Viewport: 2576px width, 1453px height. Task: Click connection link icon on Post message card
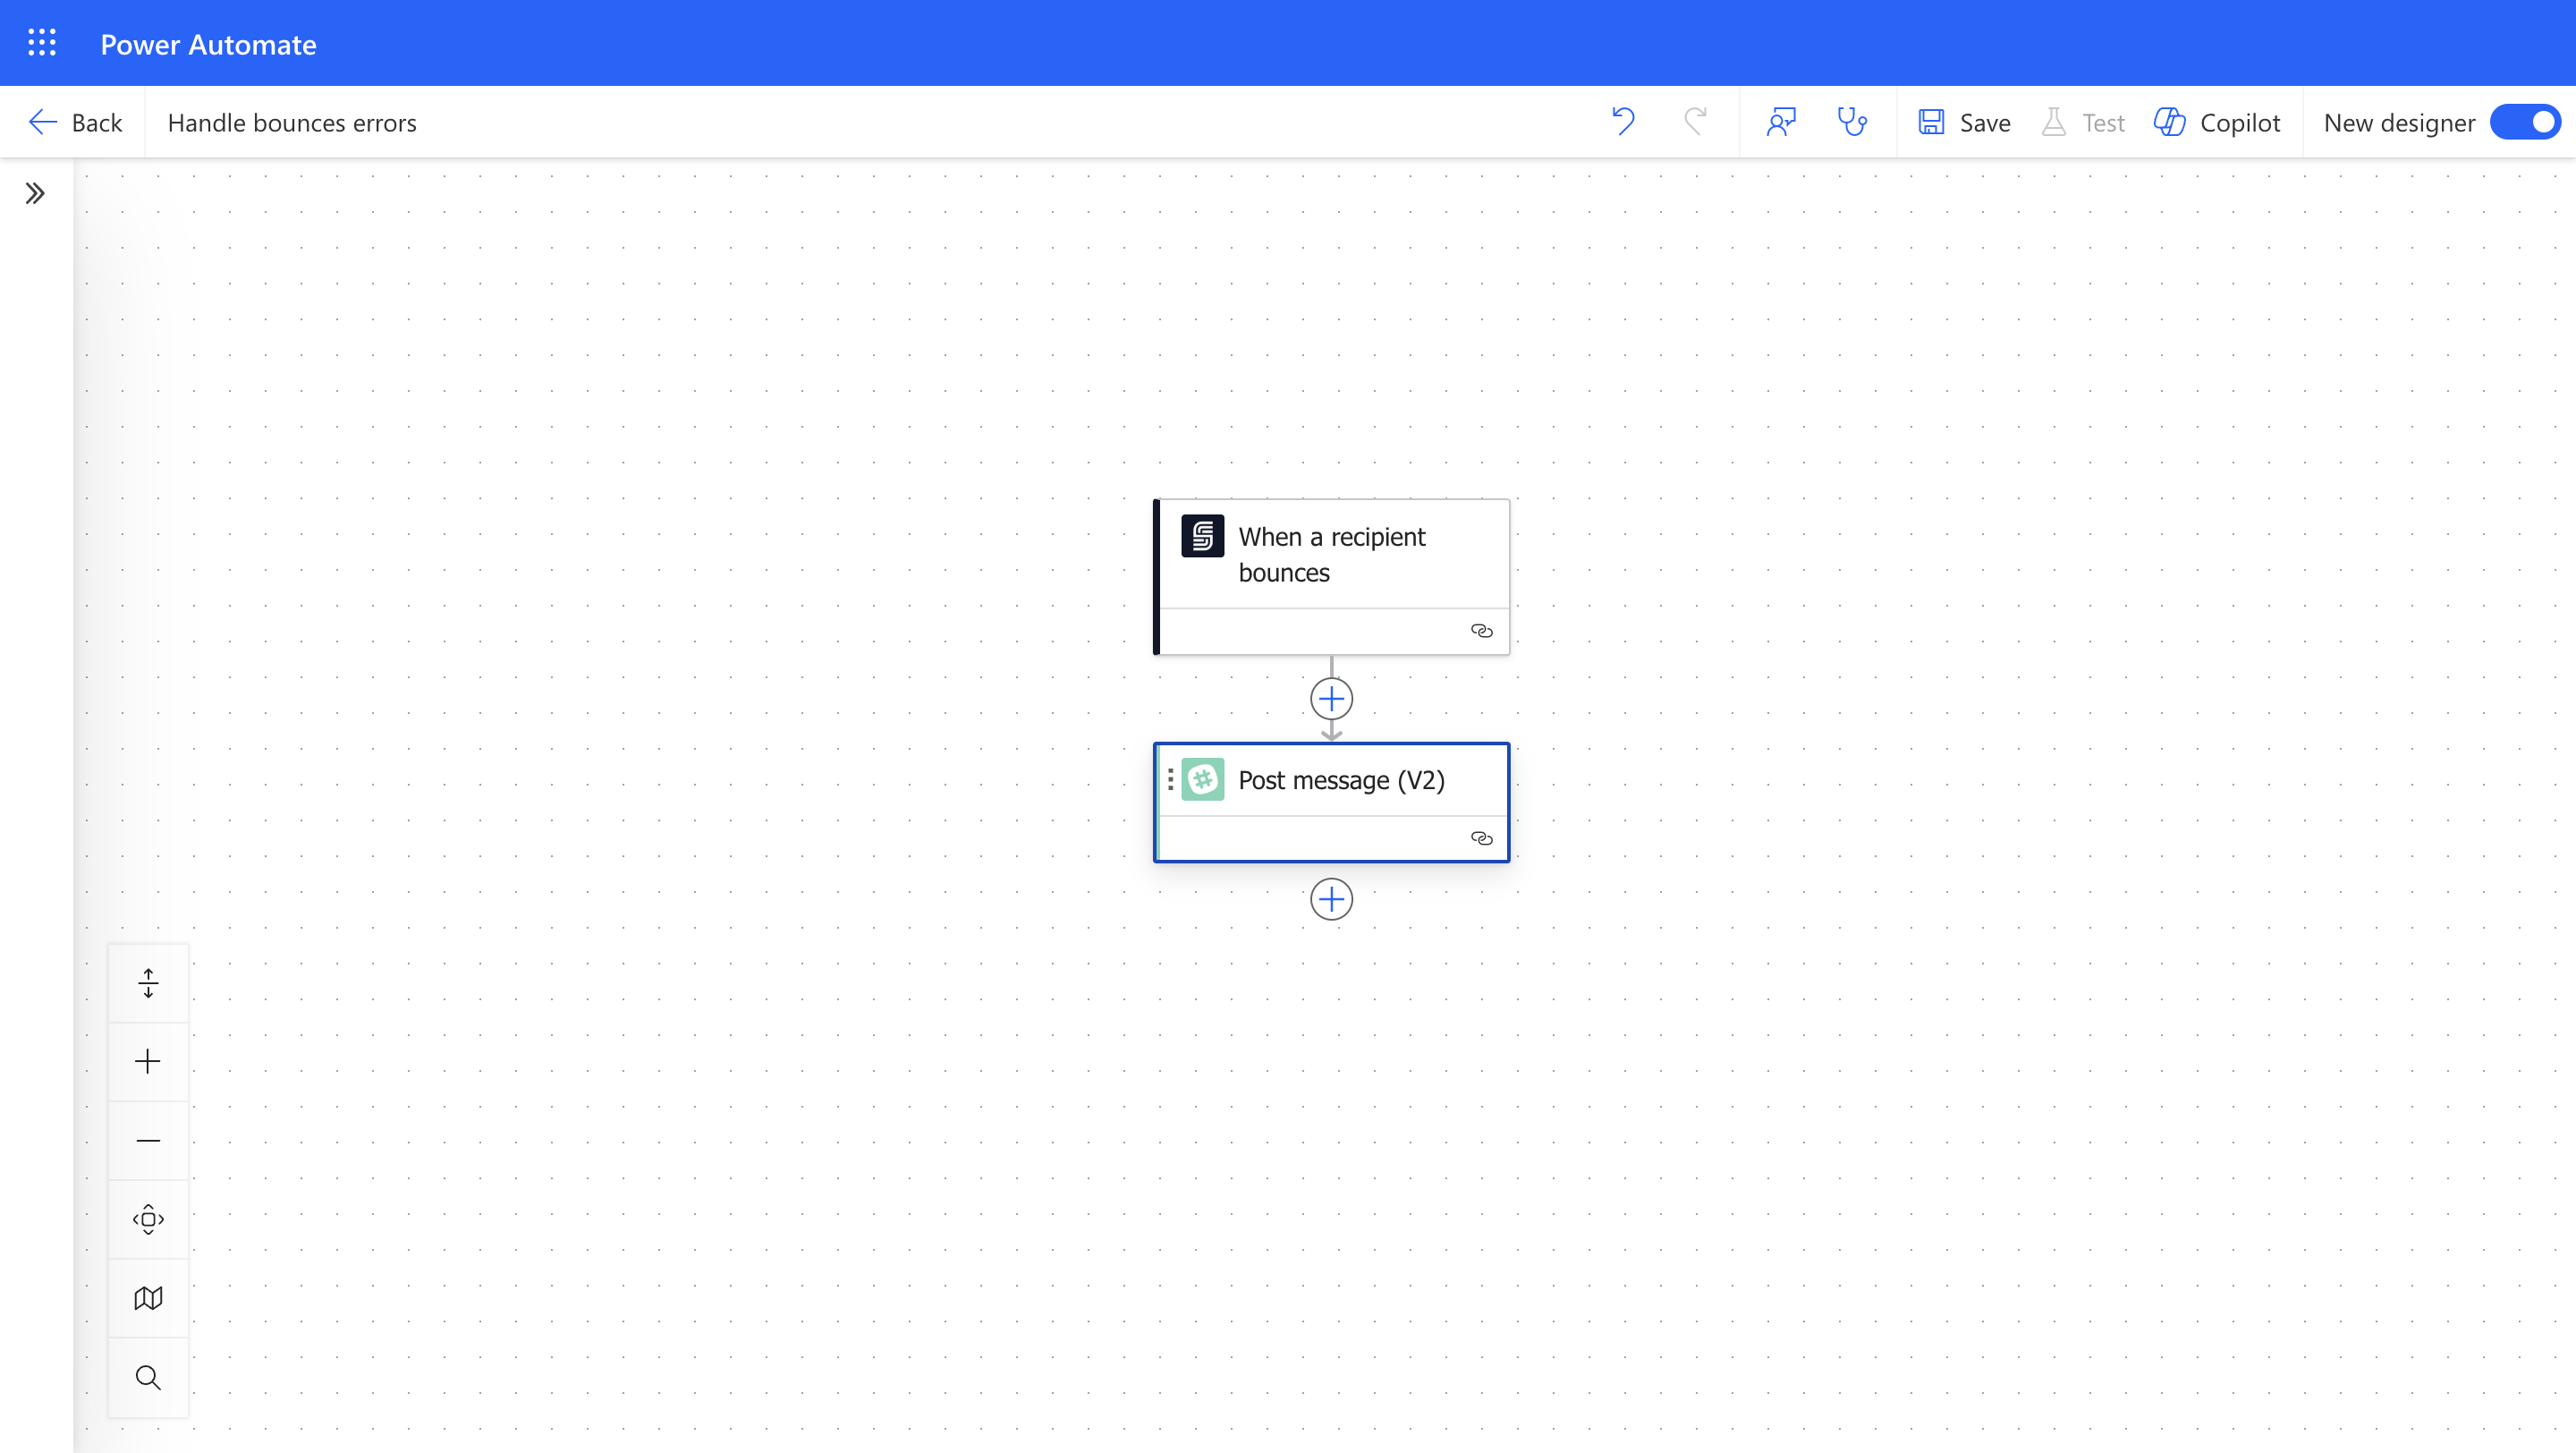tap(1481, 838)
